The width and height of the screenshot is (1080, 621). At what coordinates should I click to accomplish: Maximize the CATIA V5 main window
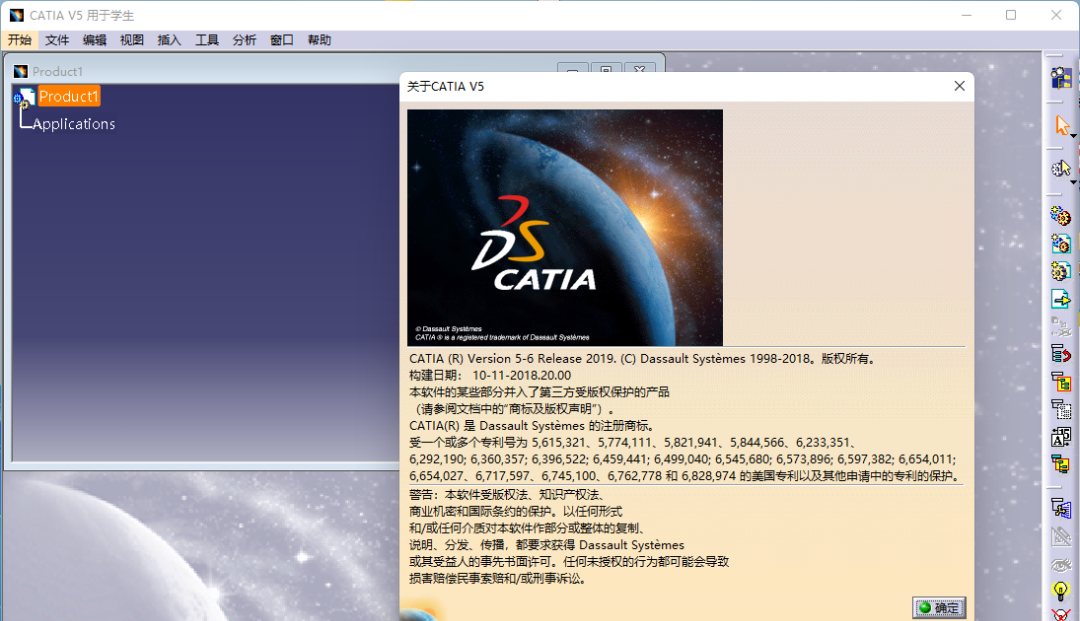1010,15
